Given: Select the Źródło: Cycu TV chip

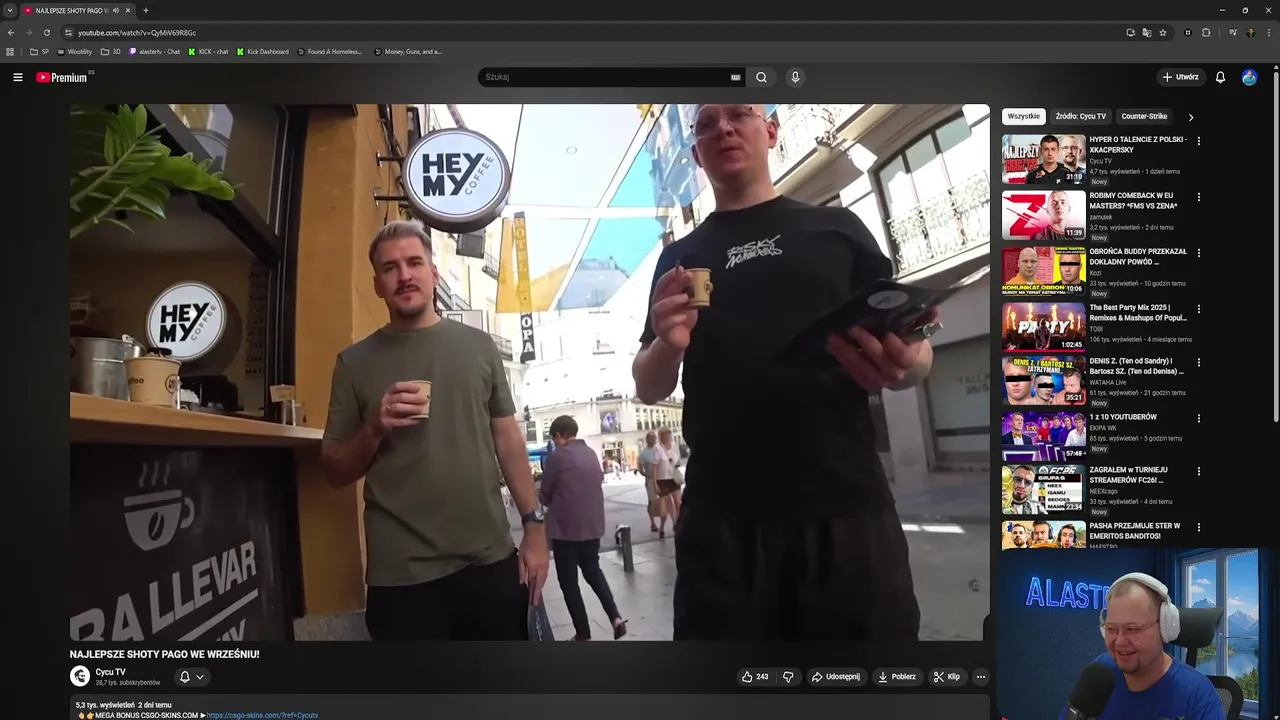Looking at the screenshot, I should pos(1080,117).
